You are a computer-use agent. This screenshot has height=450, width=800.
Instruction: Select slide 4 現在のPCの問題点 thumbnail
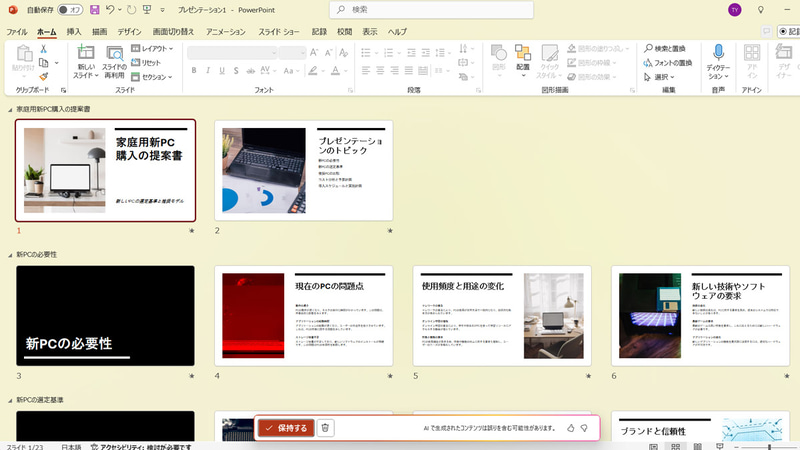click(x=304, y=316)
